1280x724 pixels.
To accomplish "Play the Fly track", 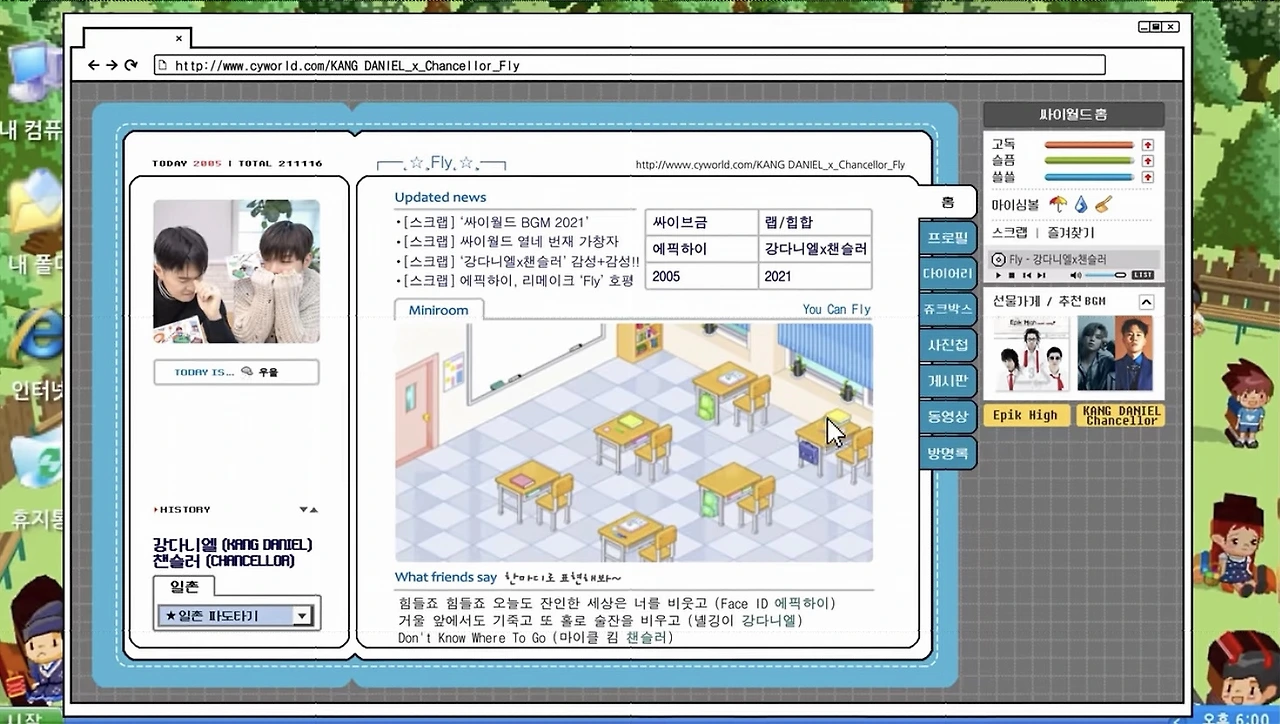I will 997,275.
